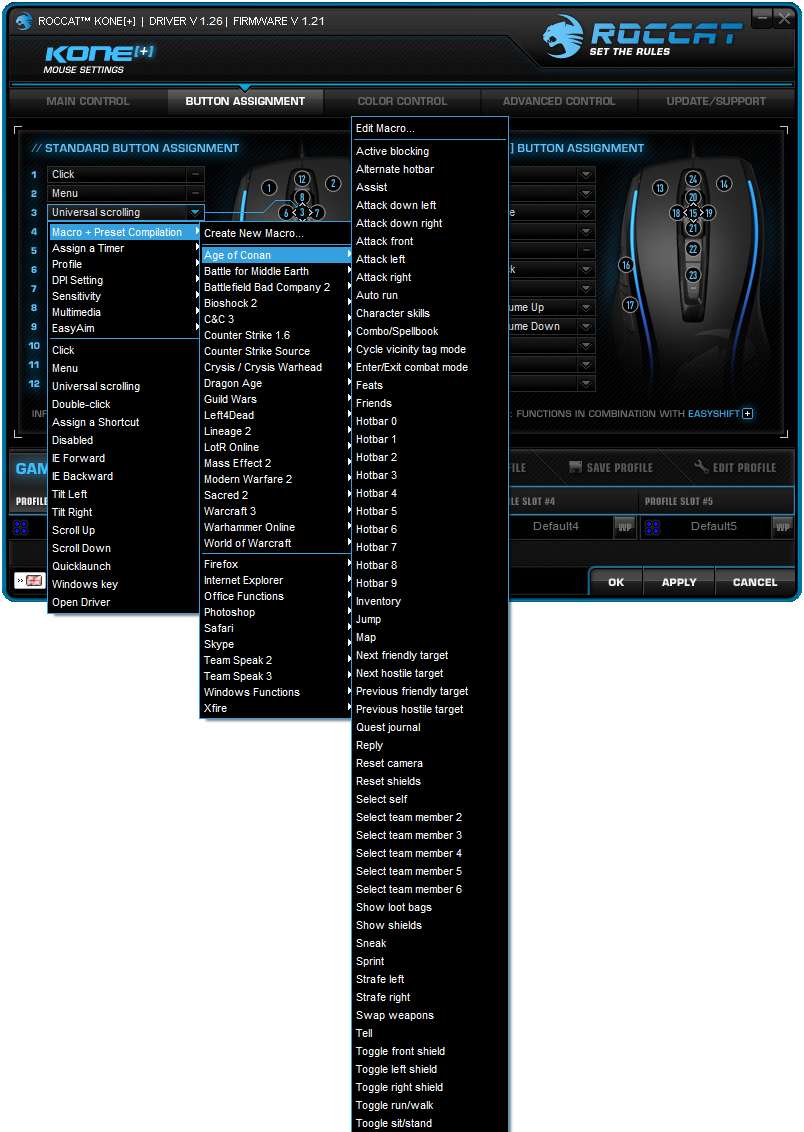
Task: Choose Assign a Shortcut from the list
Action: pos(123,422)
